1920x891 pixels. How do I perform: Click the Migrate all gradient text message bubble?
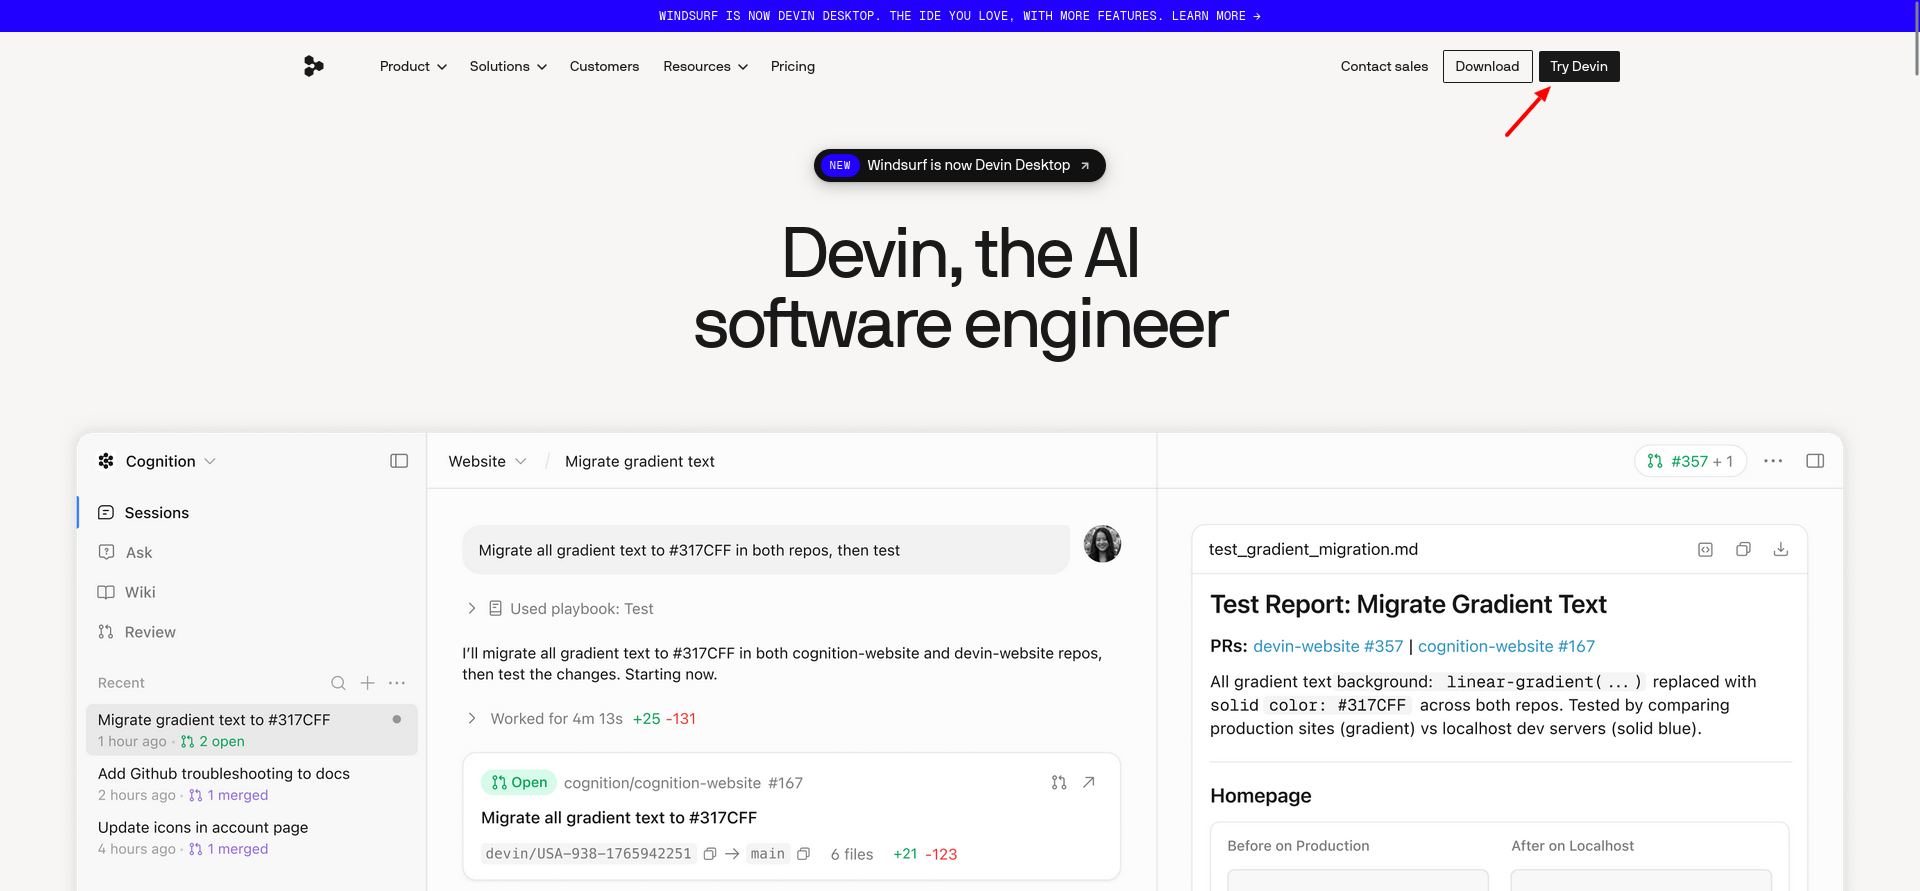(766, 550)
